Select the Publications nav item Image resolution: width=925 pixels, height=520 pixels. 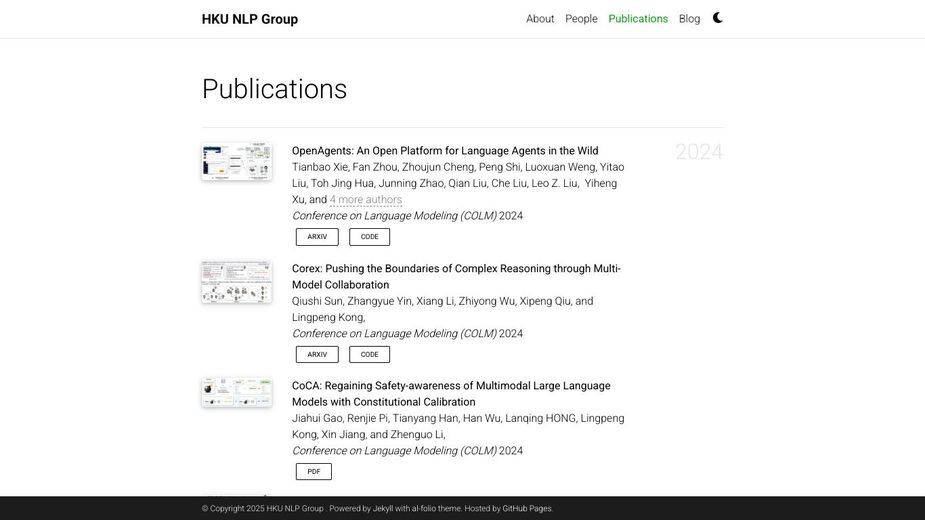click(x=638, y=19)
